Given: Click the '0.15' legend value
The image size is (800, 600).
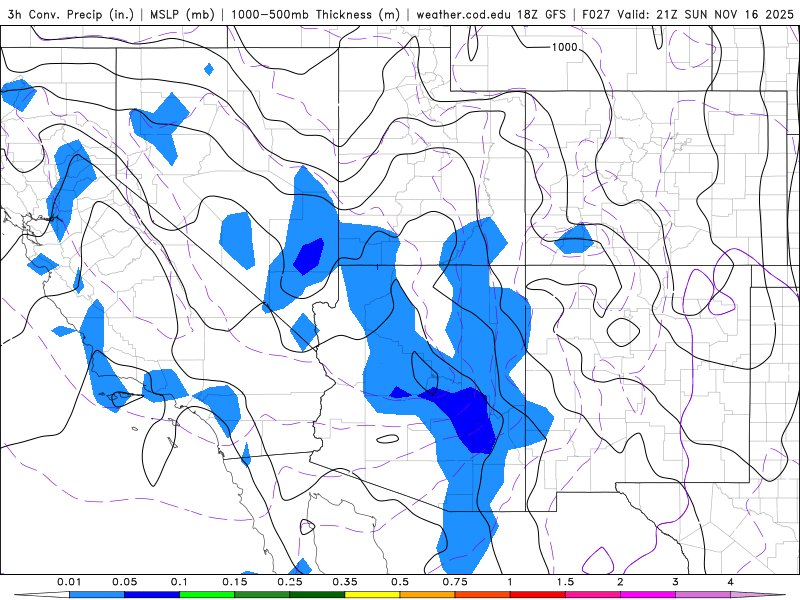Looking at the screenshot, I should (x=235, y=582).
